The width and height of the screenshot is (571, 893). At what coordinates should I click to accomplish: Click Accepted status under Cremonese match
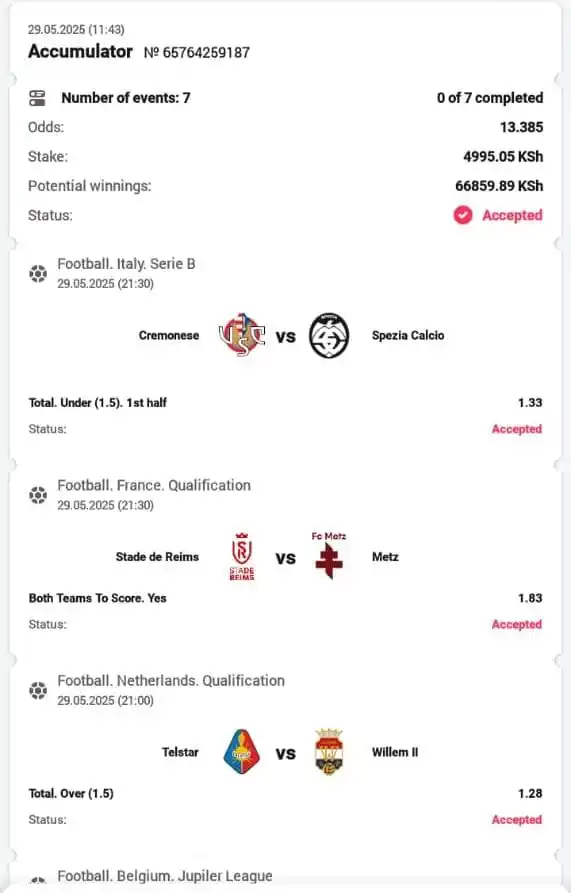coord(517,429)
